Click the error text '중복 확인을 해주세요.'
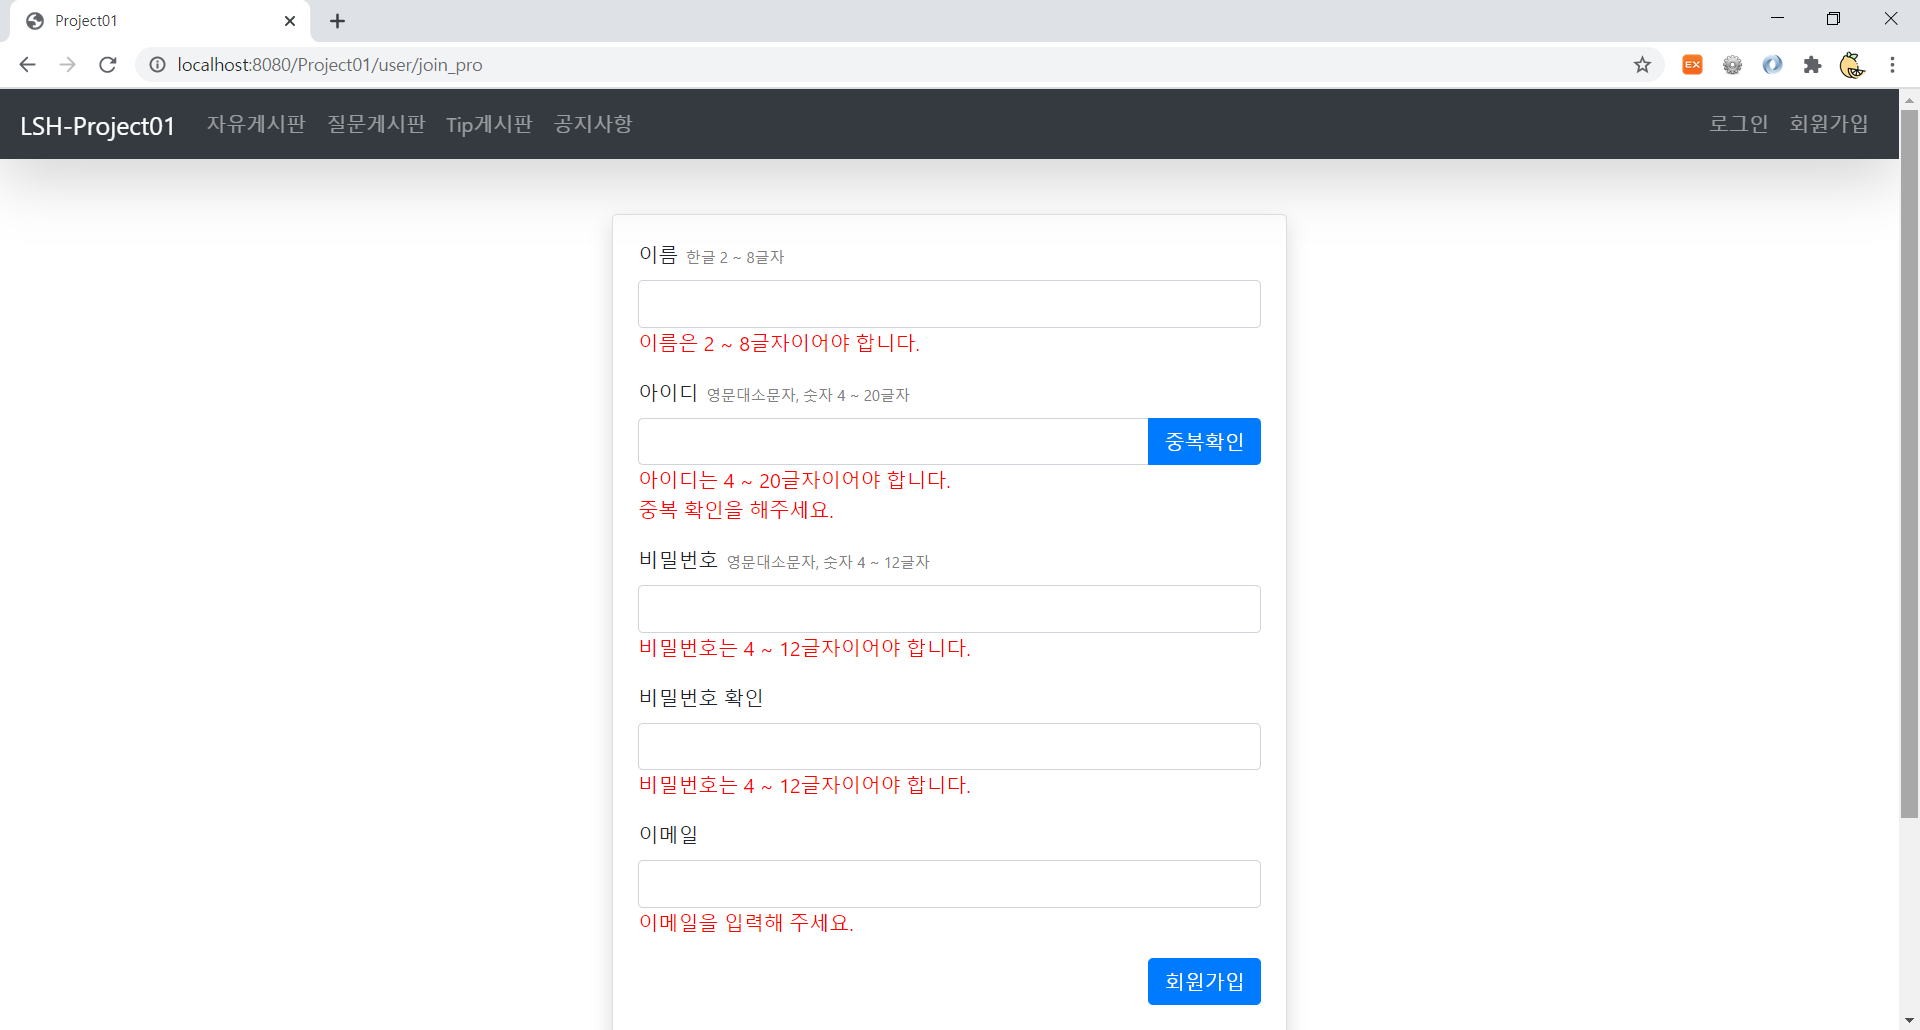1920x1030 pixels. [736, 510]
